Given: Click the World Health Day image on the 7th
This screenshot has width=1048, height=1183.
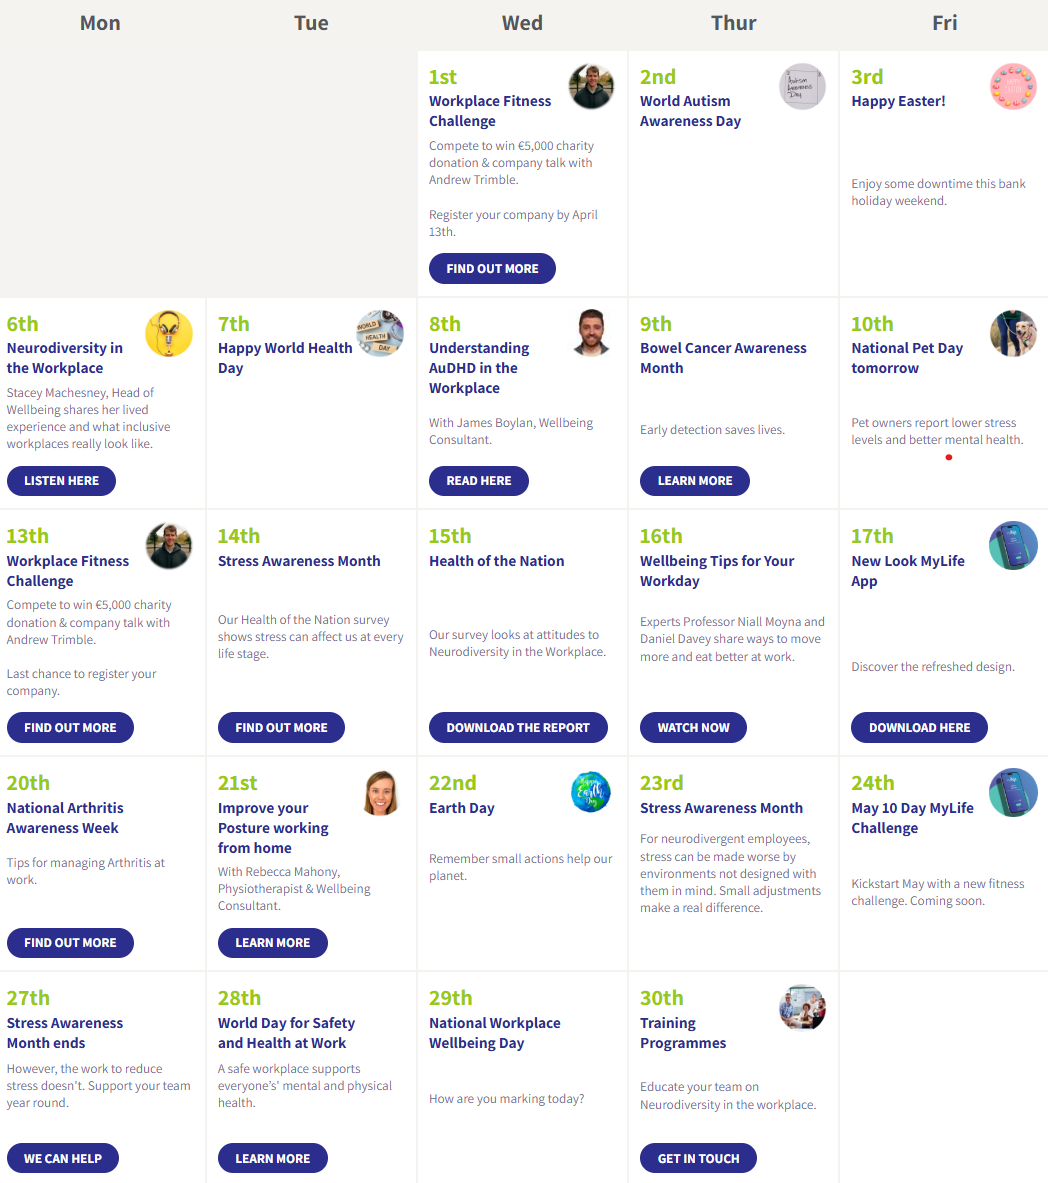Looking at the screenshot, I should [x=380, y=334].
